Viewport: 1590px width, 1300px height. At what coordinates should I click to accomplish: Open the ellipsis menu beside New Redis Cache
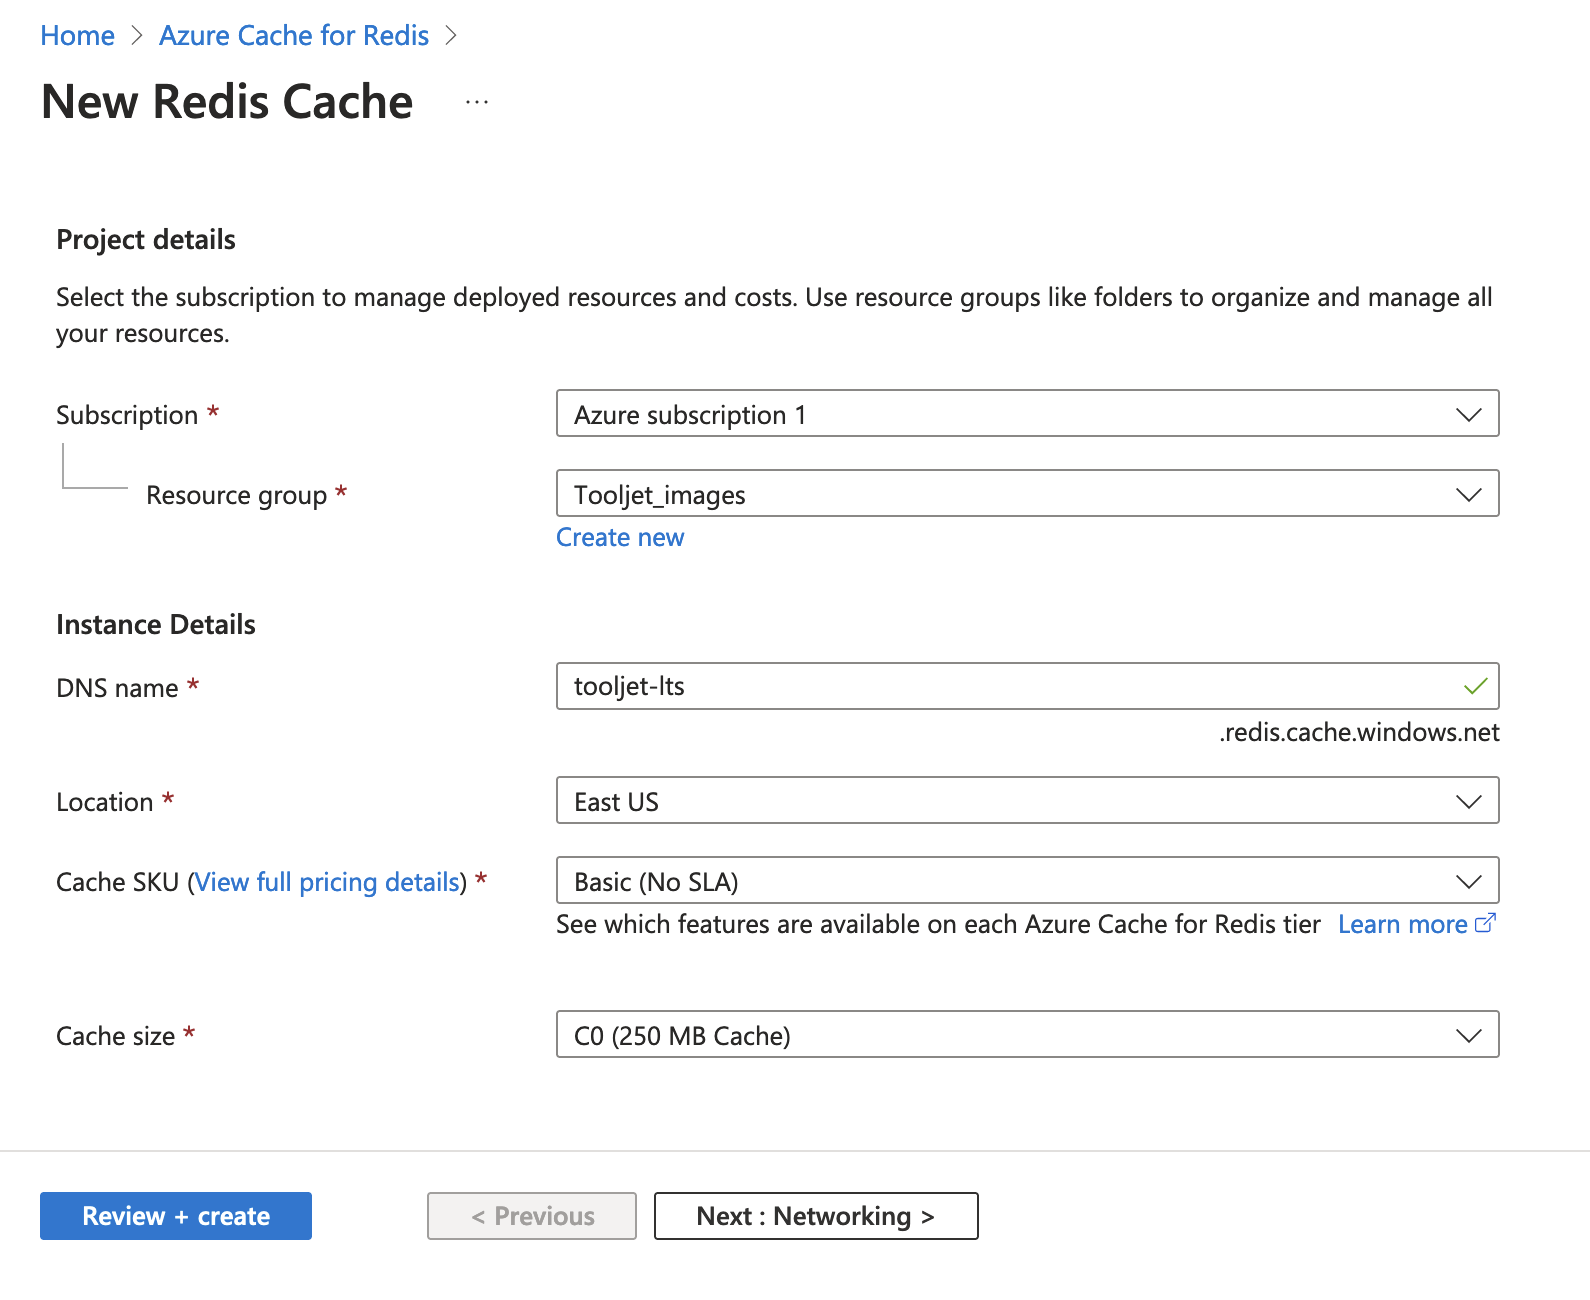tap(477, 102)
